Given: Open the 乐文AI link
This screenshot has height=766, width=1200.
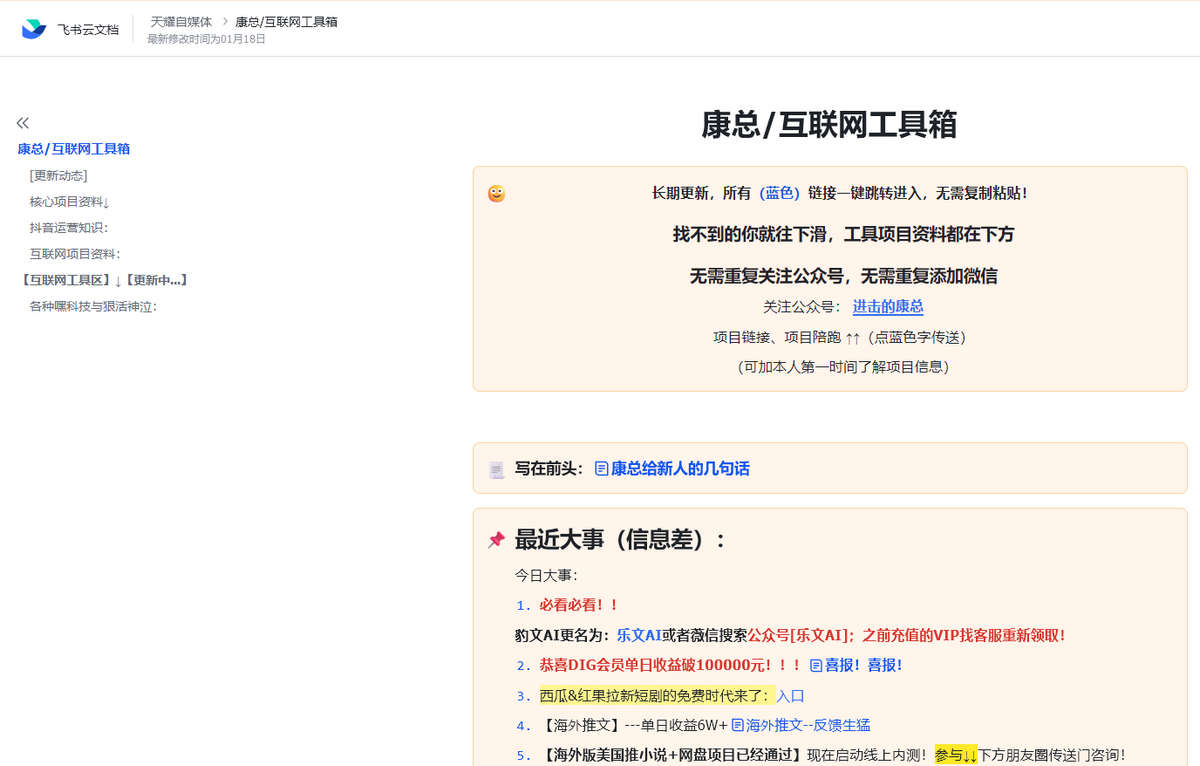Looking at the screenshot, I should click(639, 635).
